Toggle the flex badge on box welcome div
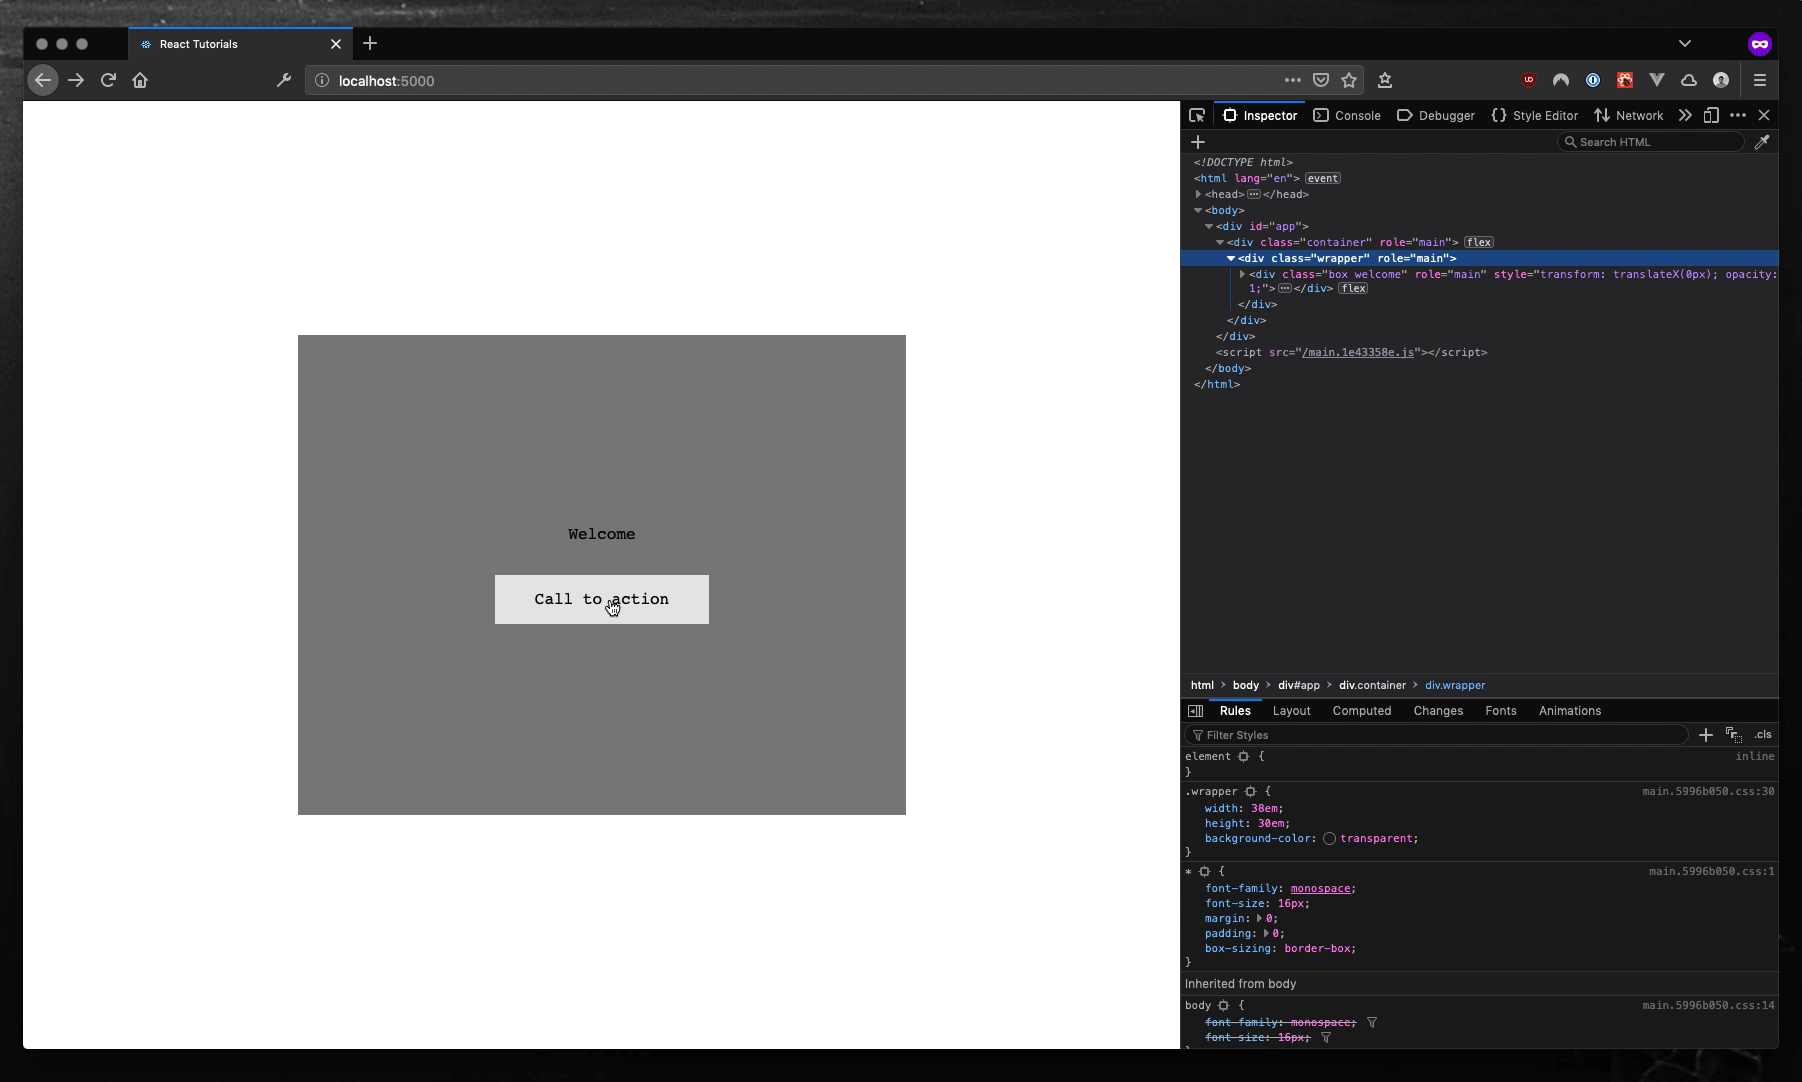Viewport: 1802px width, 1082px height. 1353,288
